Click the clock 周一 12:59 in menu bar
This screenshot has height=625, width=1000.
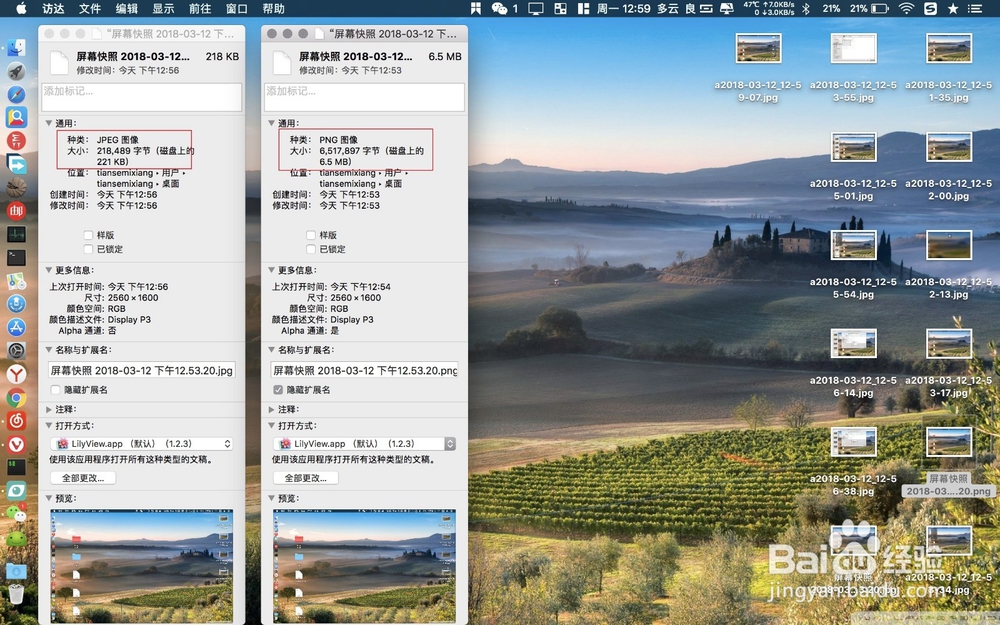[x=624, y=8]
